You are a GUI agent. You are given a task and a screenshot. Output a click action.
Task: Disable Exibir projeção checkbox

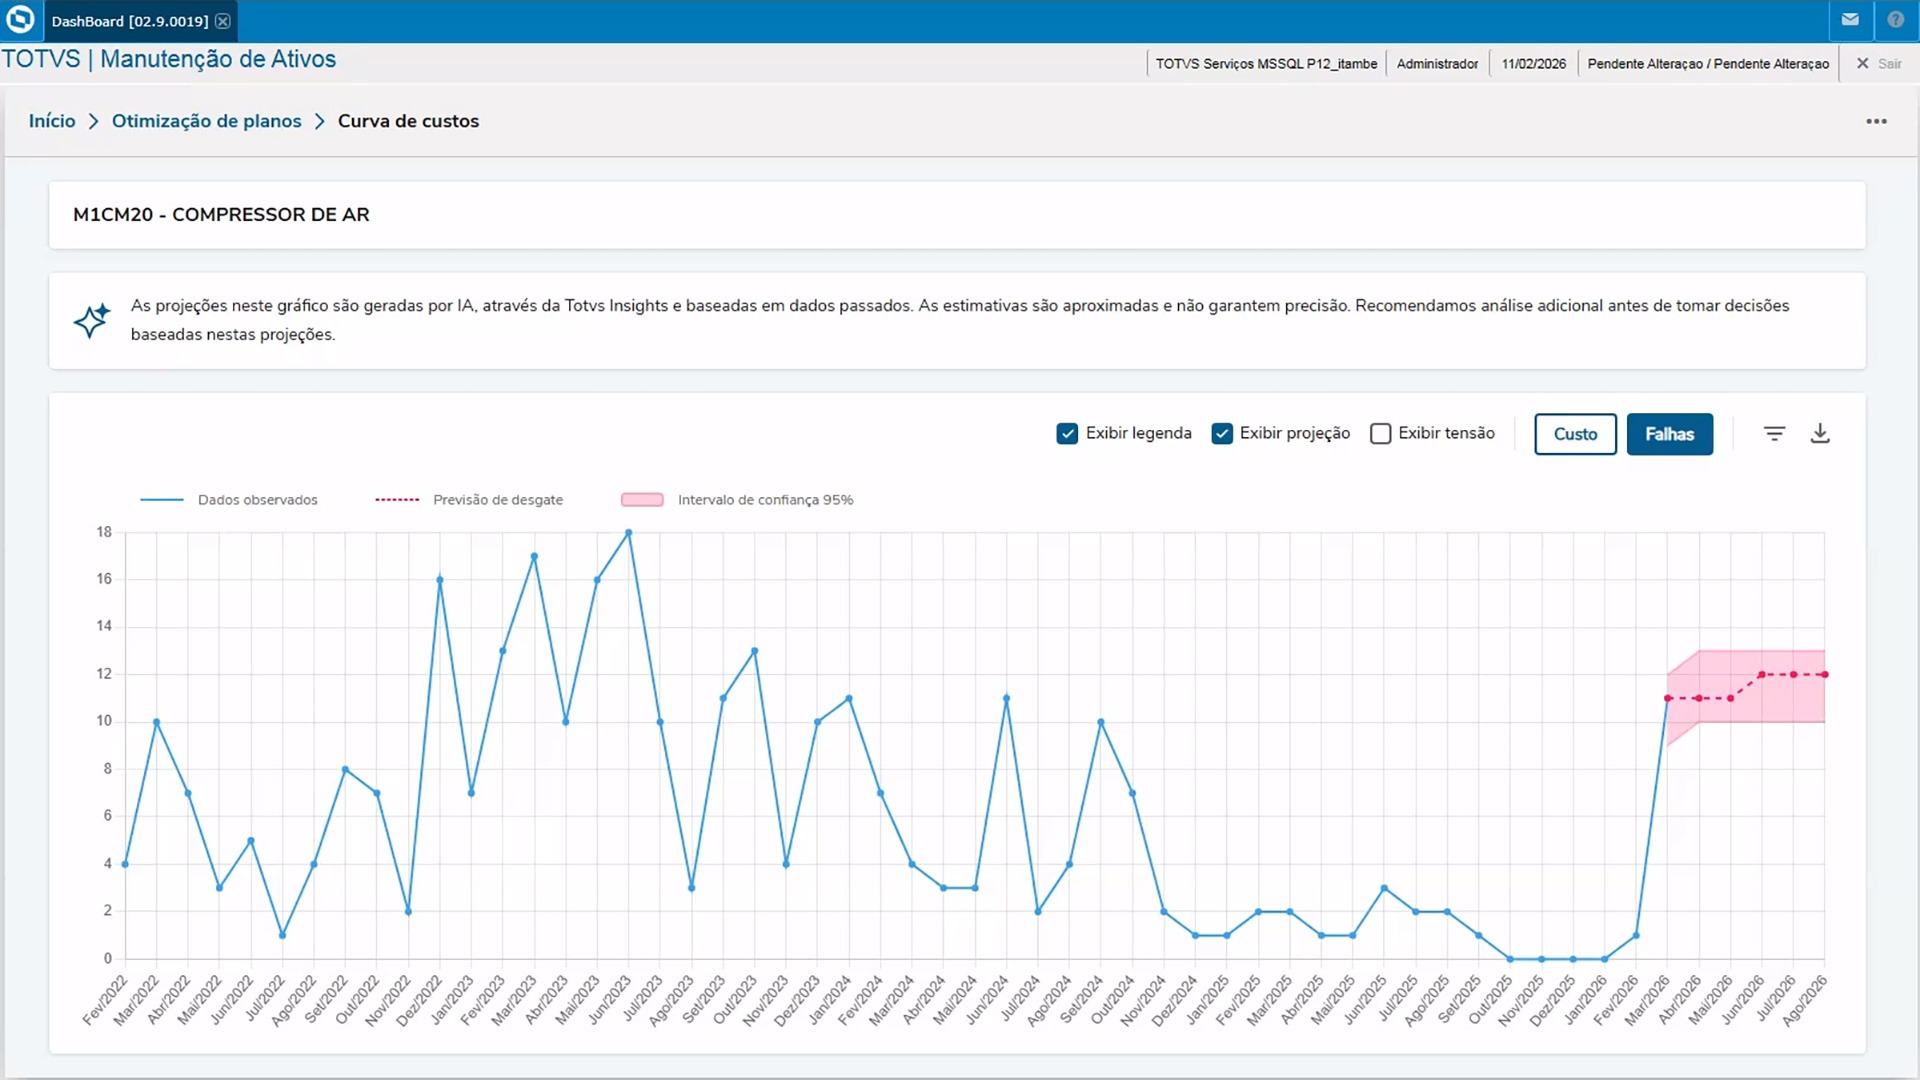[1221, 433]
